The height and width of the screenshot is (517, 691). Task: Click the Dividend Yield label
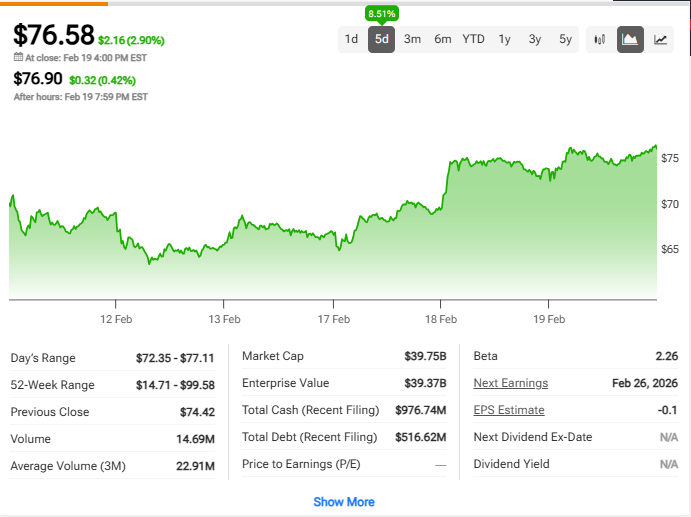[511, 464]
